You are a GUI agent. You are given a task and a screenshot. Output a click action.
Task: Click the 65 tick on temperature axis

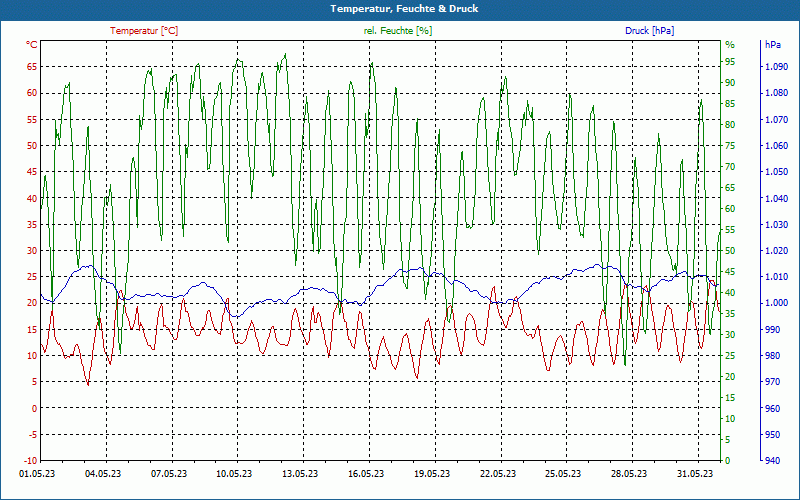tap(32, 66)
